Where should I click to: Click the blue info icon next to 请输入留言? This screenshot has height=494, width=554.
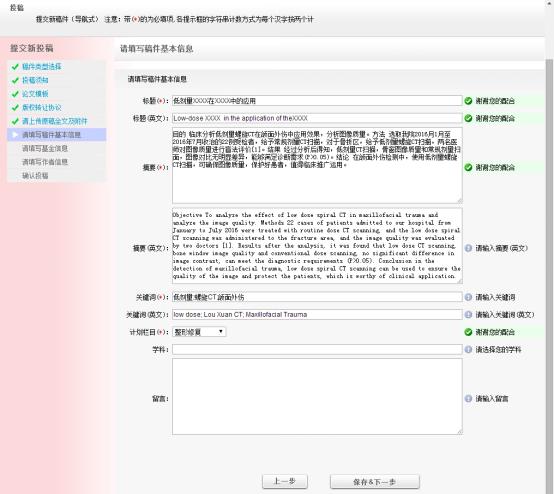tap(468, 399)
